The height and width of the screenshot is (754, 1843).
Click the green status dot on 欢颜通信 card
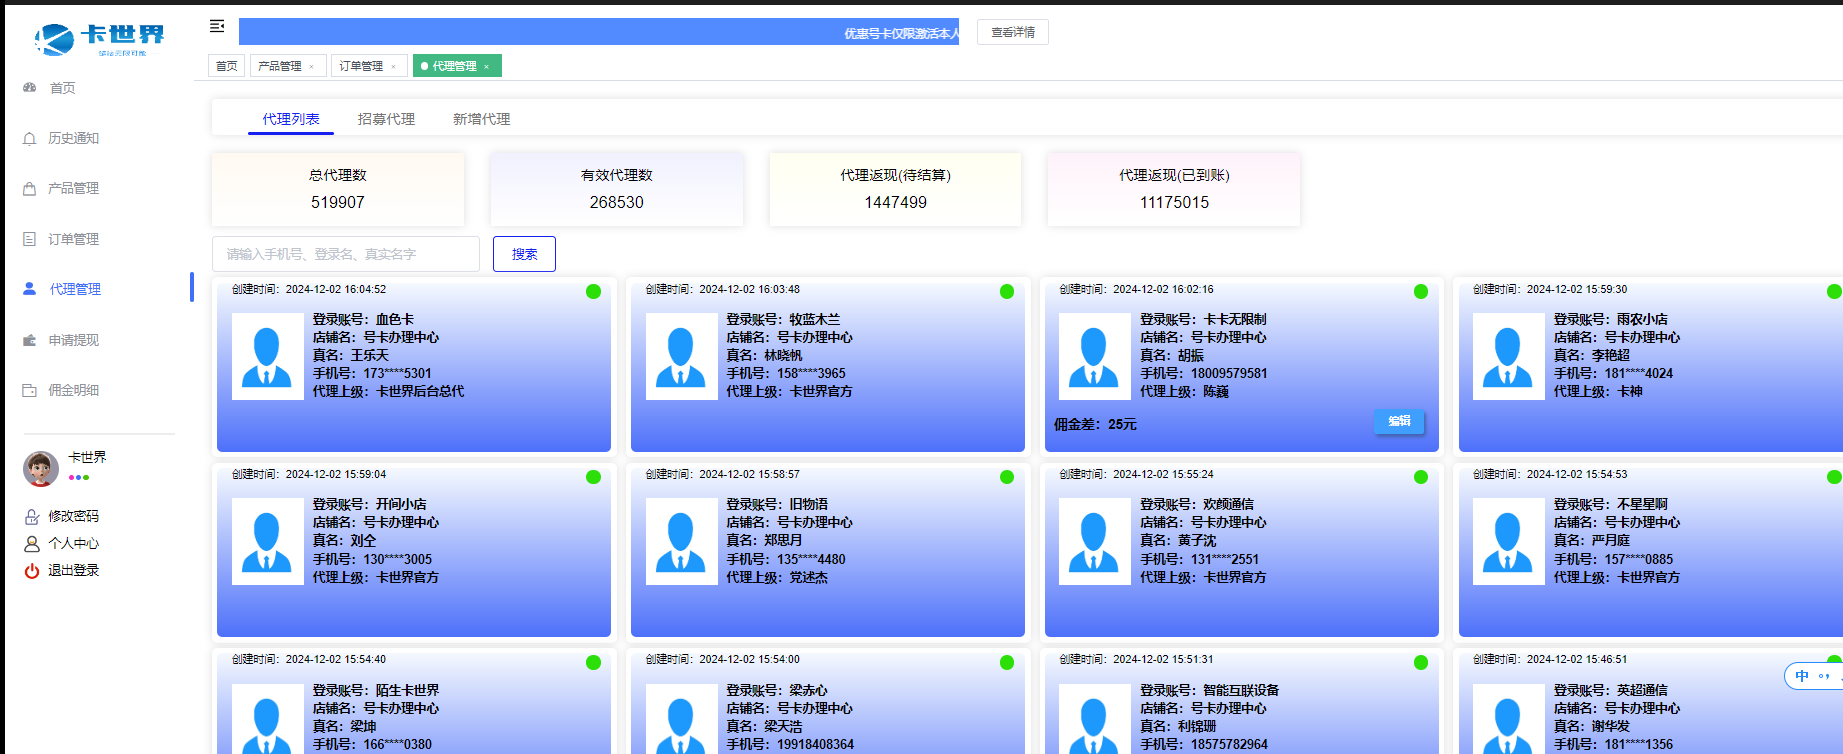(1421, 477)
